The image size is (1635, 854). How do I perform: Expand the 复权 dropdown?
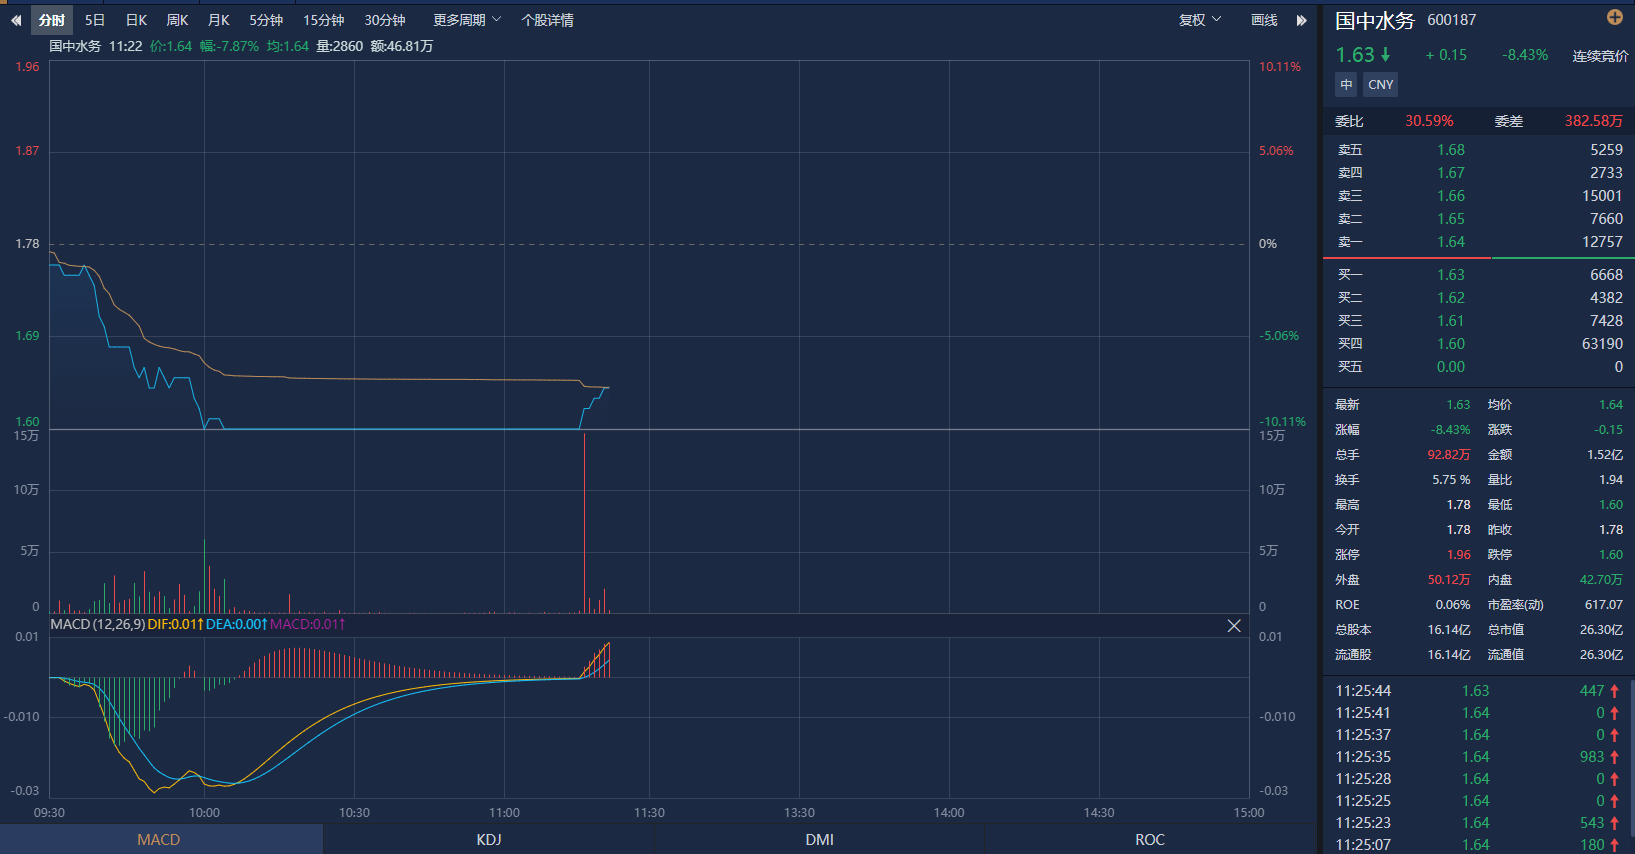pos(1199,20)
